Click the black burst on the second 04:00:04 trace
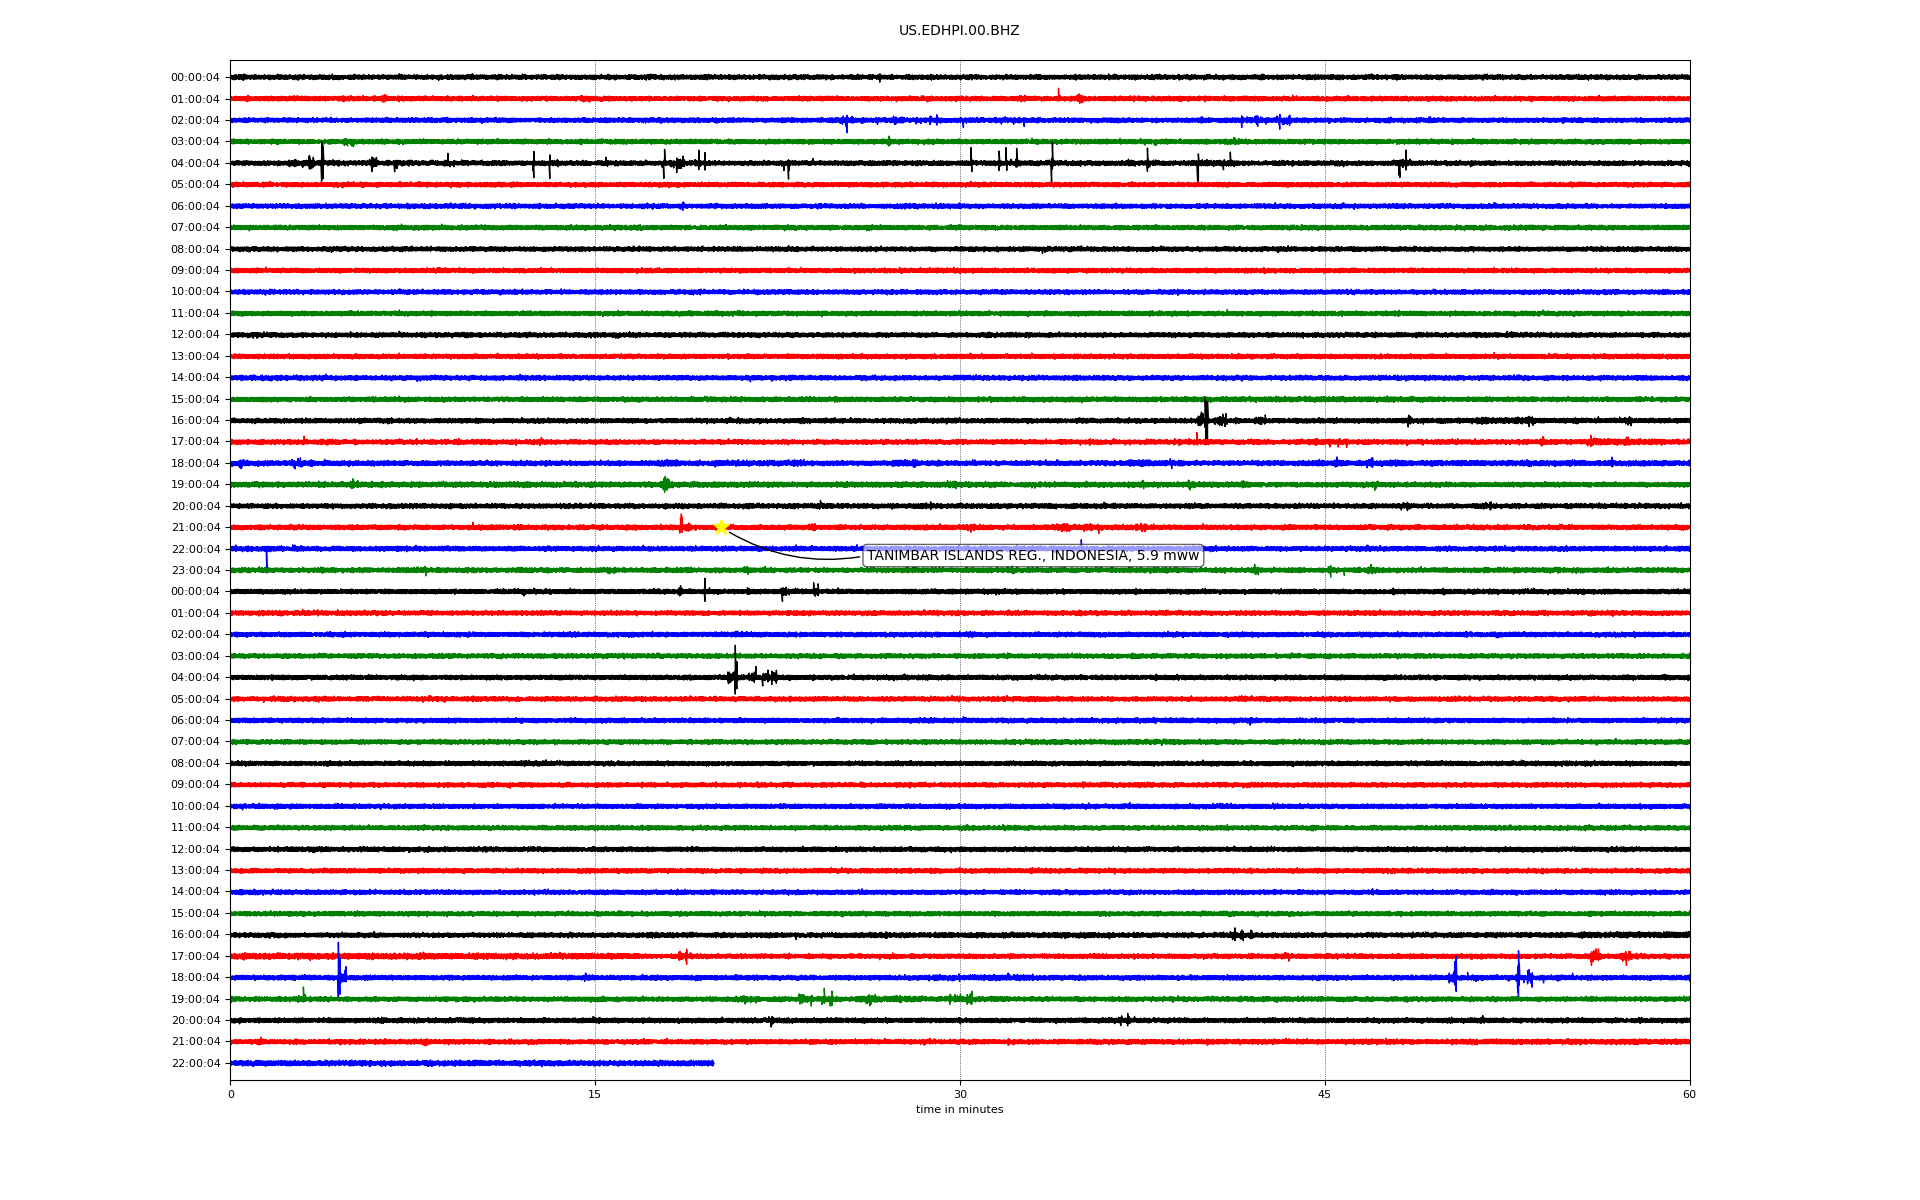Image resolution: width=1920 pixels, height=1200 pixels. [735, 675]
